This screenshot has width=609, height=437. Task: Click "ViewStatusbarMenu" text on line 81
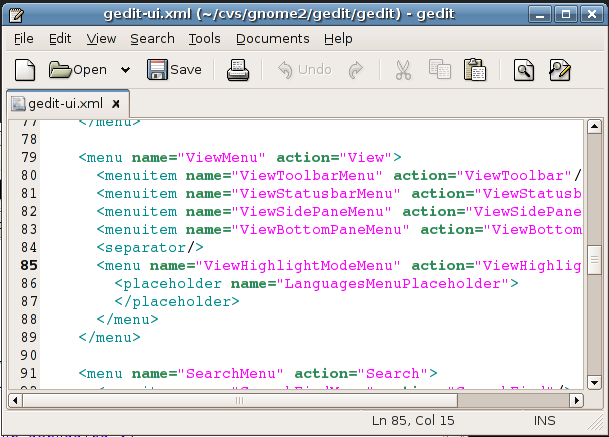(316, 193)
